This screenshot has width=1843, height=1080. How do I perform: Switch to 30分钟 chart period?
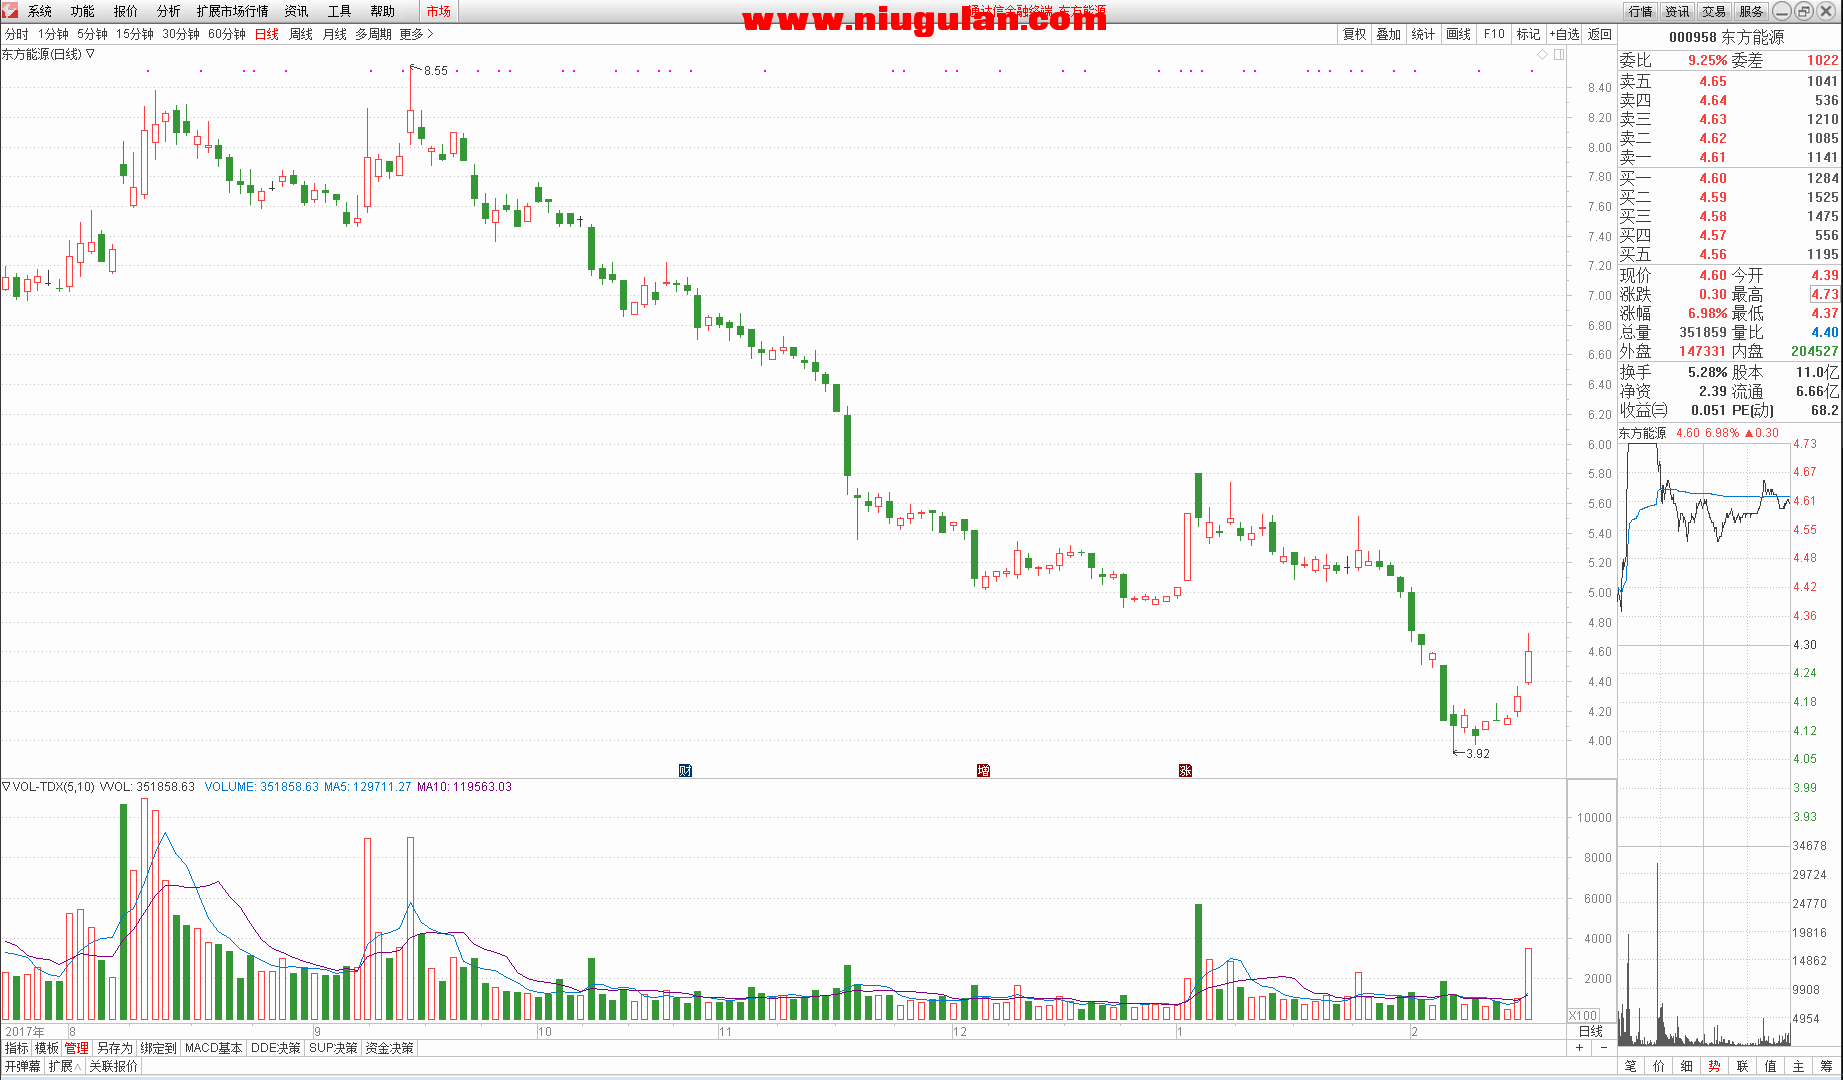[181, 34]
